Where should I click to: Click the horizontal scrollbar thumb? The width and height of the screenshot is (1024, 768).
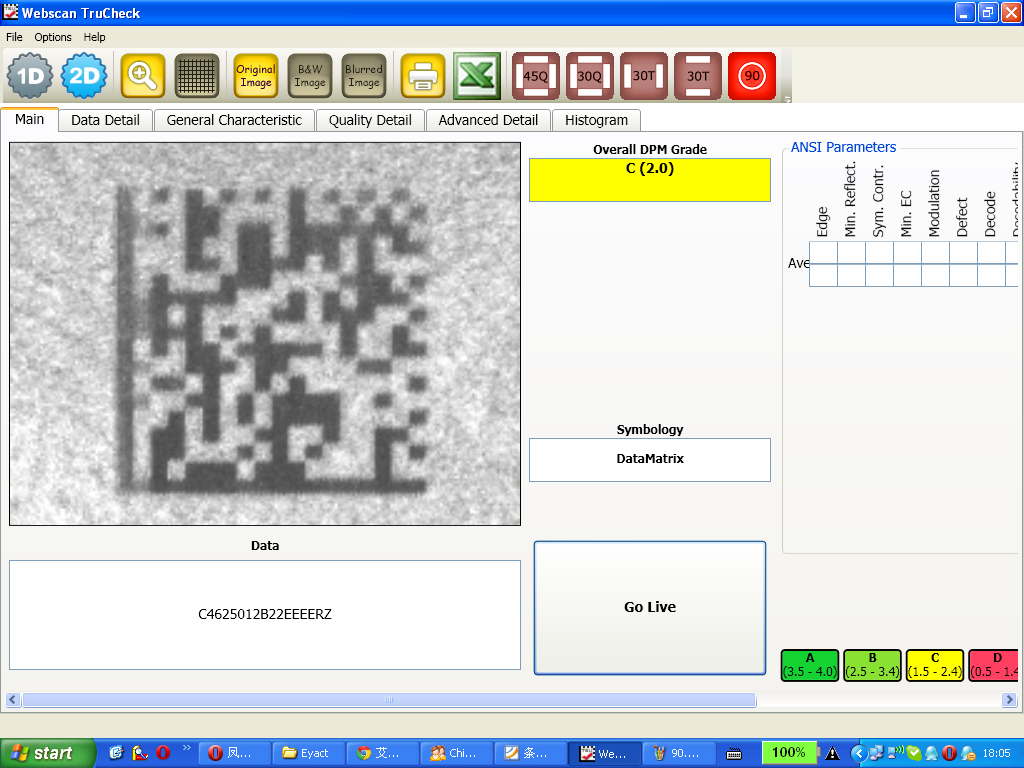389,700
